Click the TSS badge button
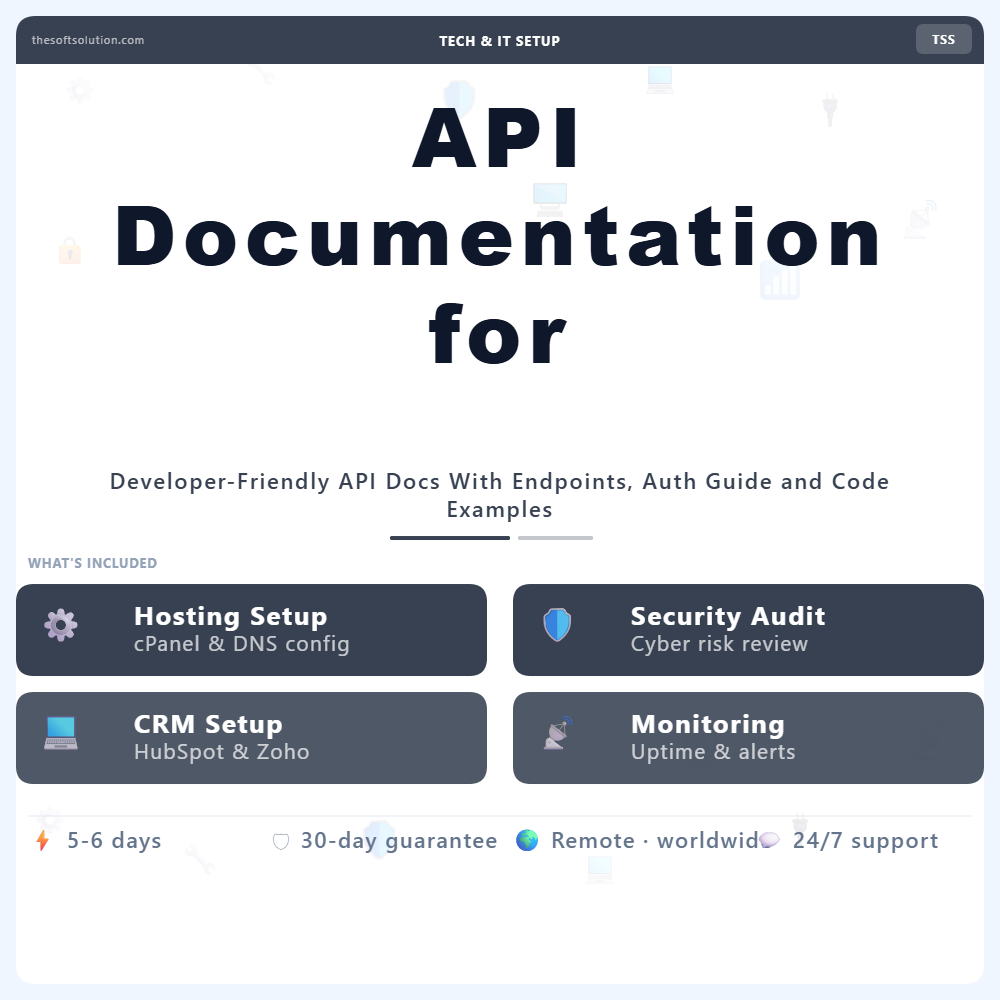Screen dimensions: 1000x1000 pyautogui.click(x=943, y=40)
